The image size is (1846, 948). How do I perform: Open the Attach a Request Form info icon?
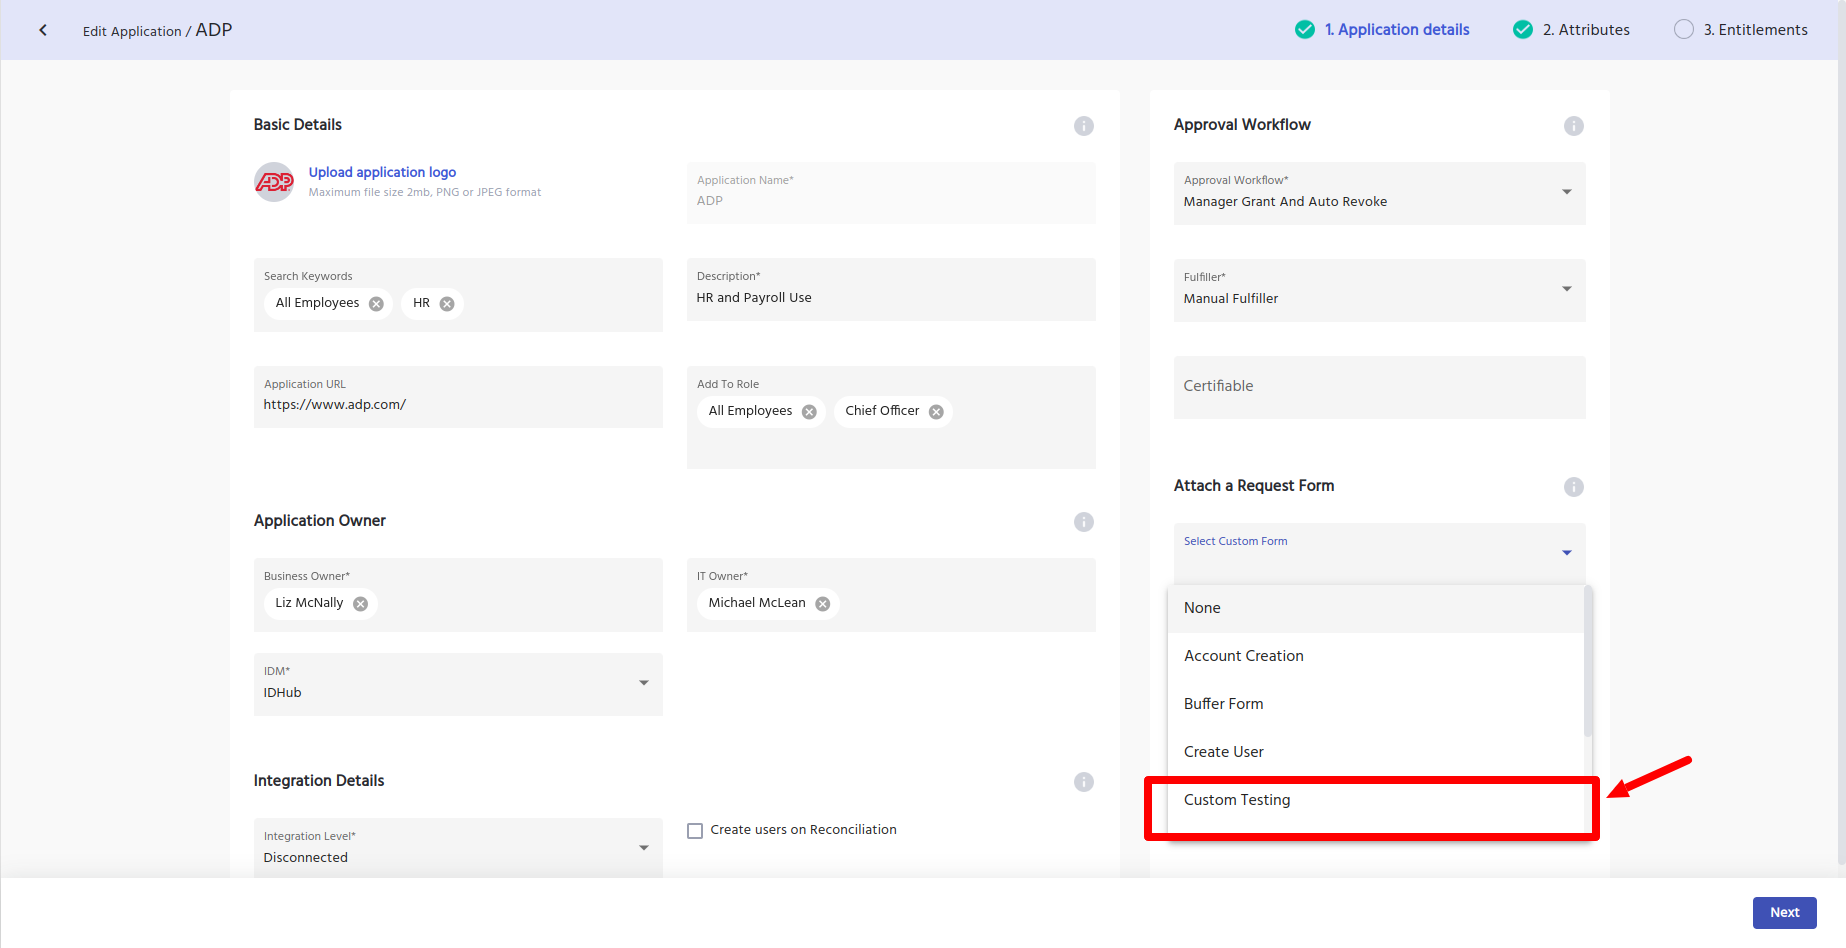[x=1573, y=487]
